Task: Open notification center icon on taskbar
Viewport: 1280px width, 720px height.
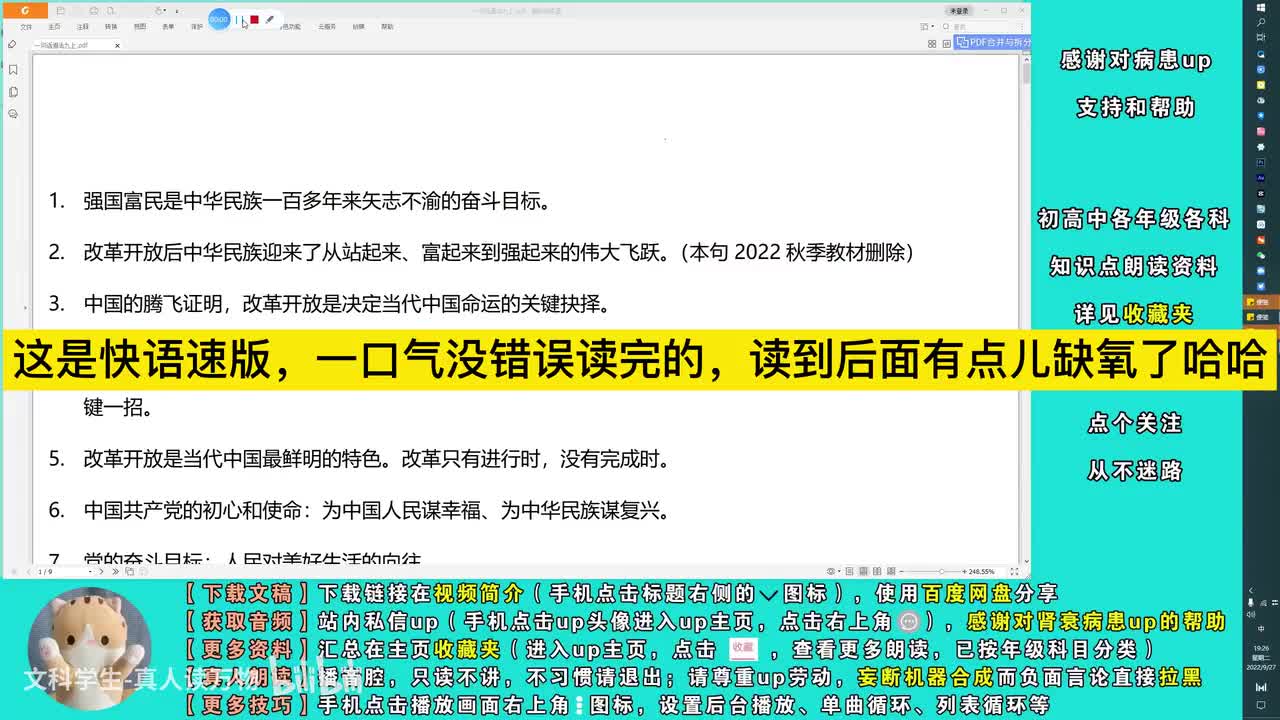Action: point(1261,705)
